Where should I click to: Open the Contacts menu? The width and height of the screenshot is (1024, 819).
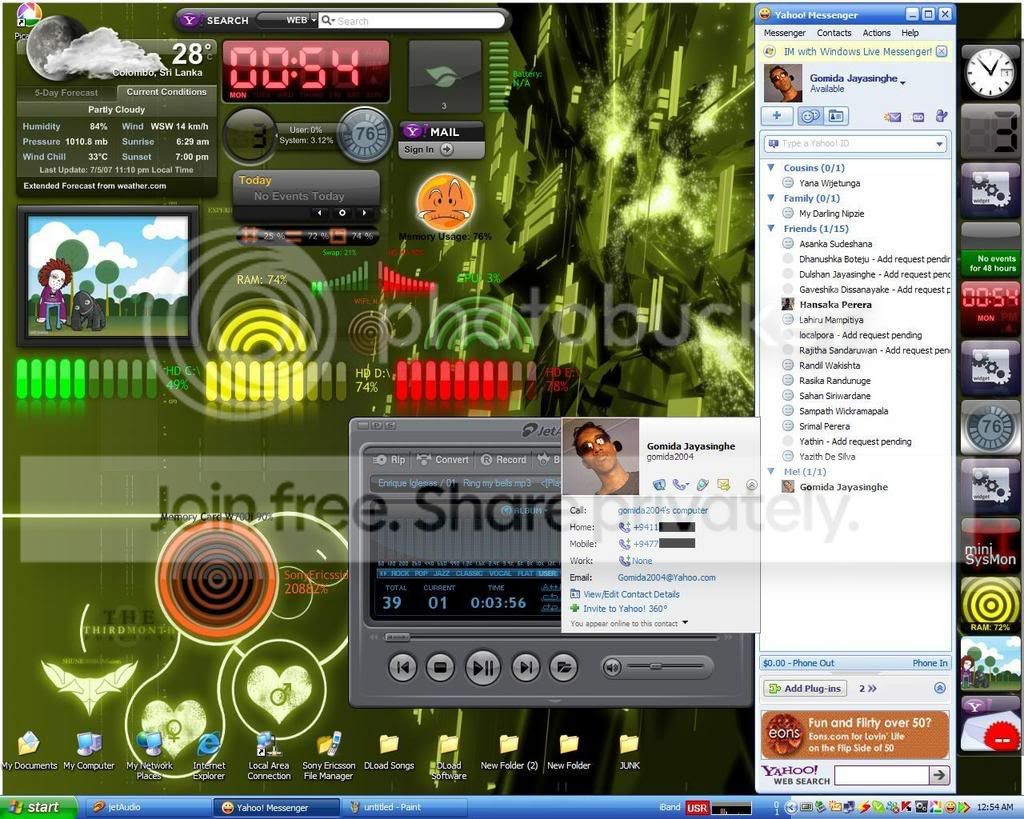tap(834, 33)
